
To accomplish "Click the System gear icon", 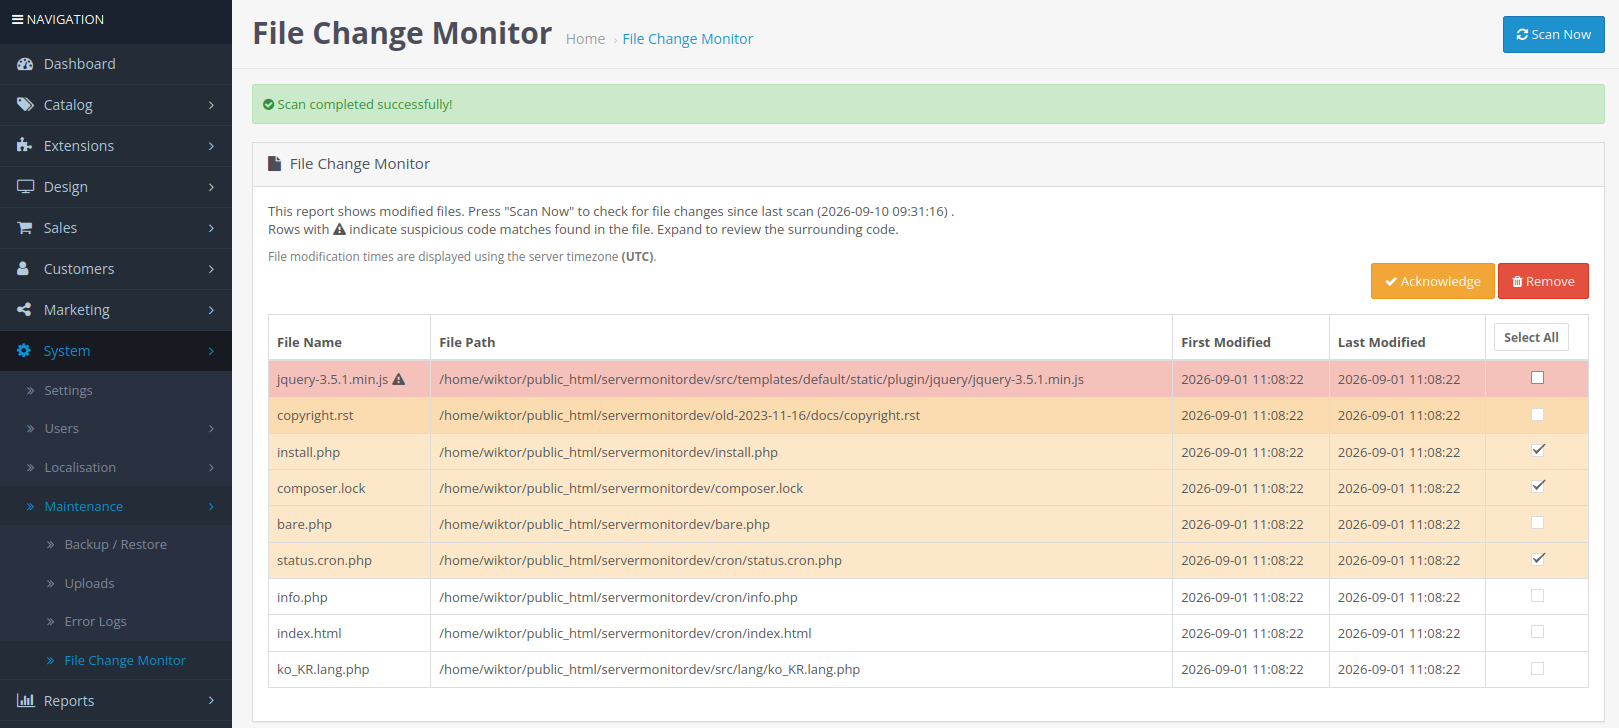I will click(x=24, y=351).
